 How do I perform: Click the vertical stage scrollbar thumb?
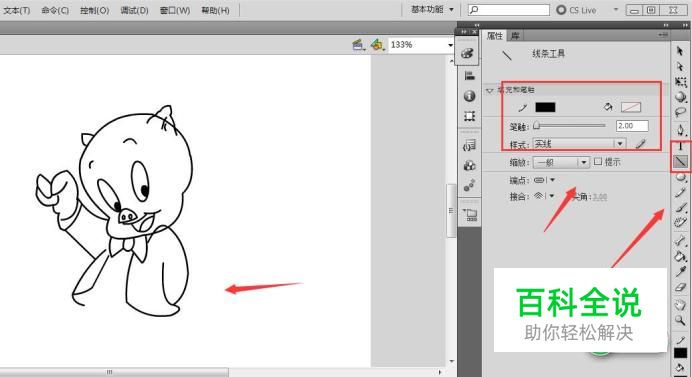point(451,210)
